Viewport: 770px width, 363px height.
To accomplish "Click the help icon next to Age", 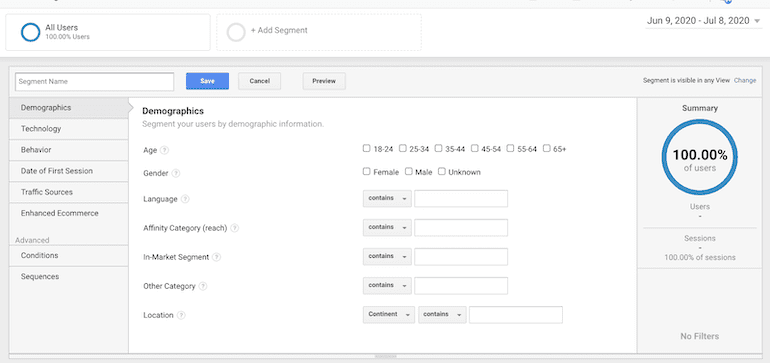I will pos(165,150).
